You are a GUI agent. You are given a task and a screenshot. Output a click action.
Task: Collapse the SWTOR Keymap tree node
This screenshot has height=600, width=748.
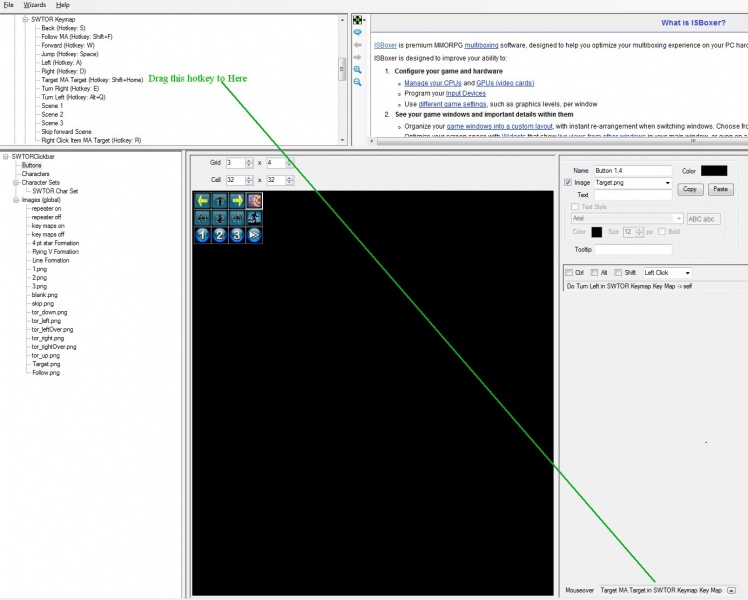click(x=25, y=20)
